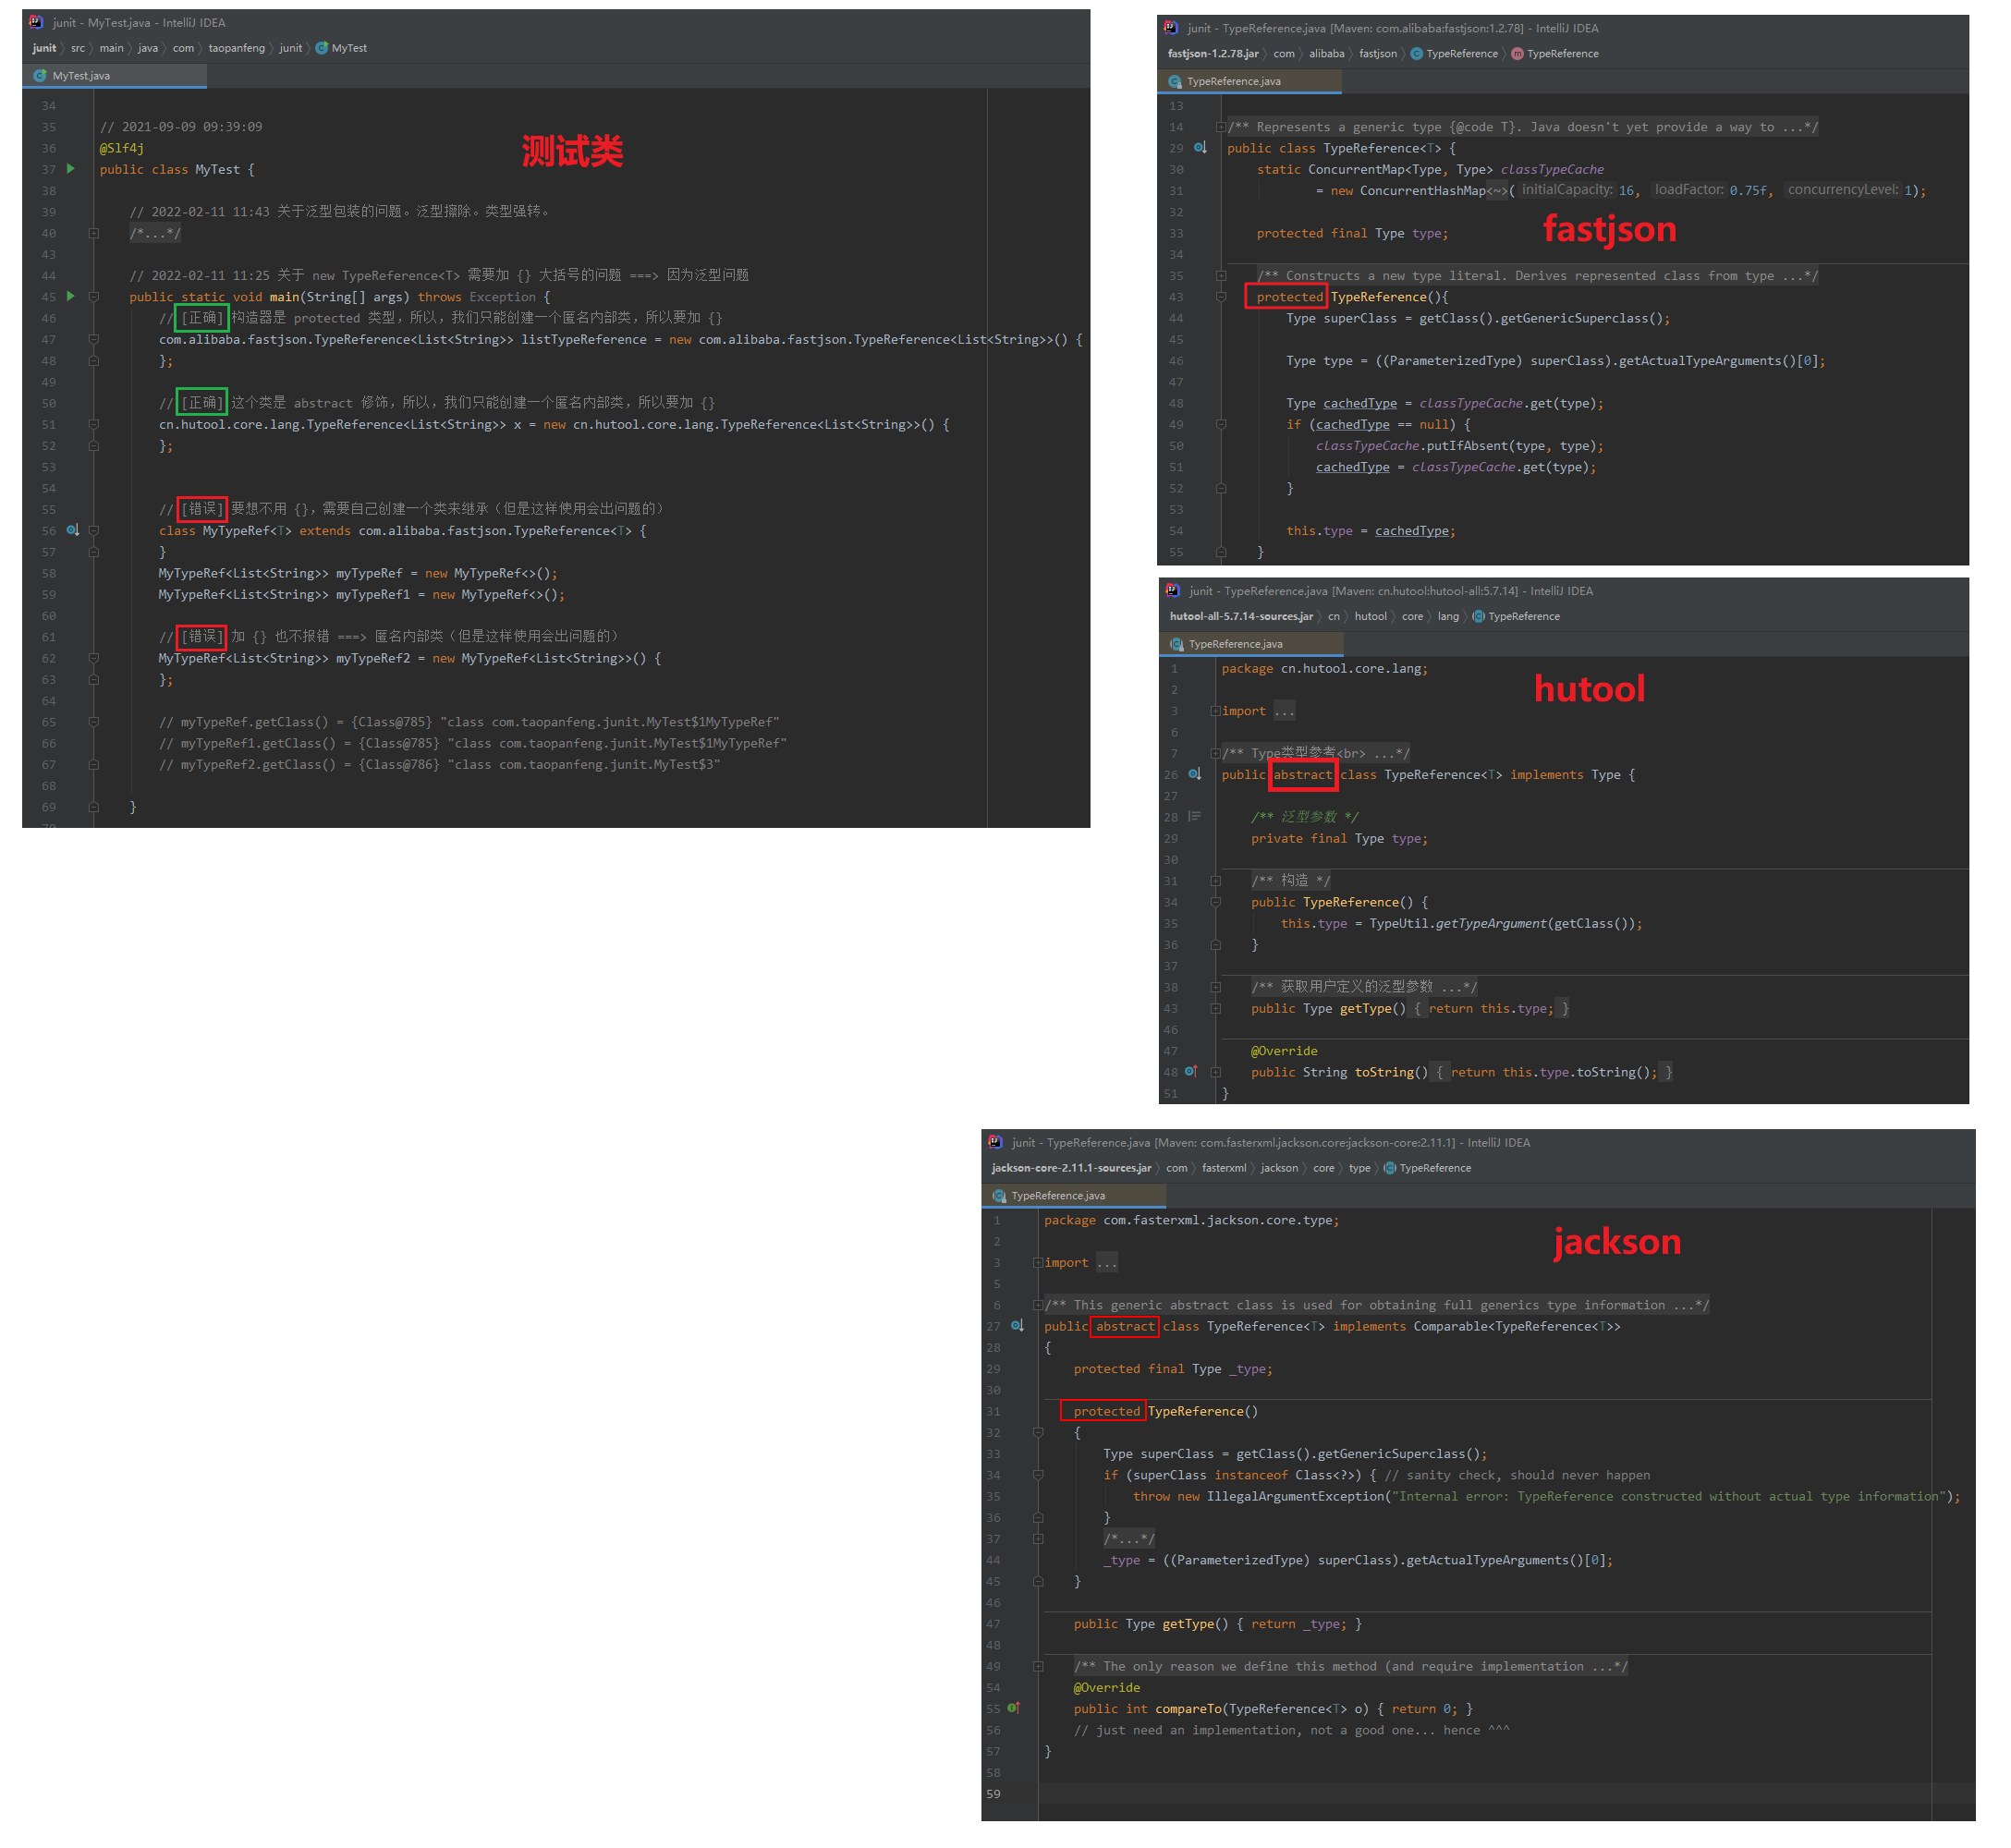This screenshot has width=2011, height=1848.
Task: Click the subclass gutter icon at jackson line 27
Action: click(1017, 1326)
